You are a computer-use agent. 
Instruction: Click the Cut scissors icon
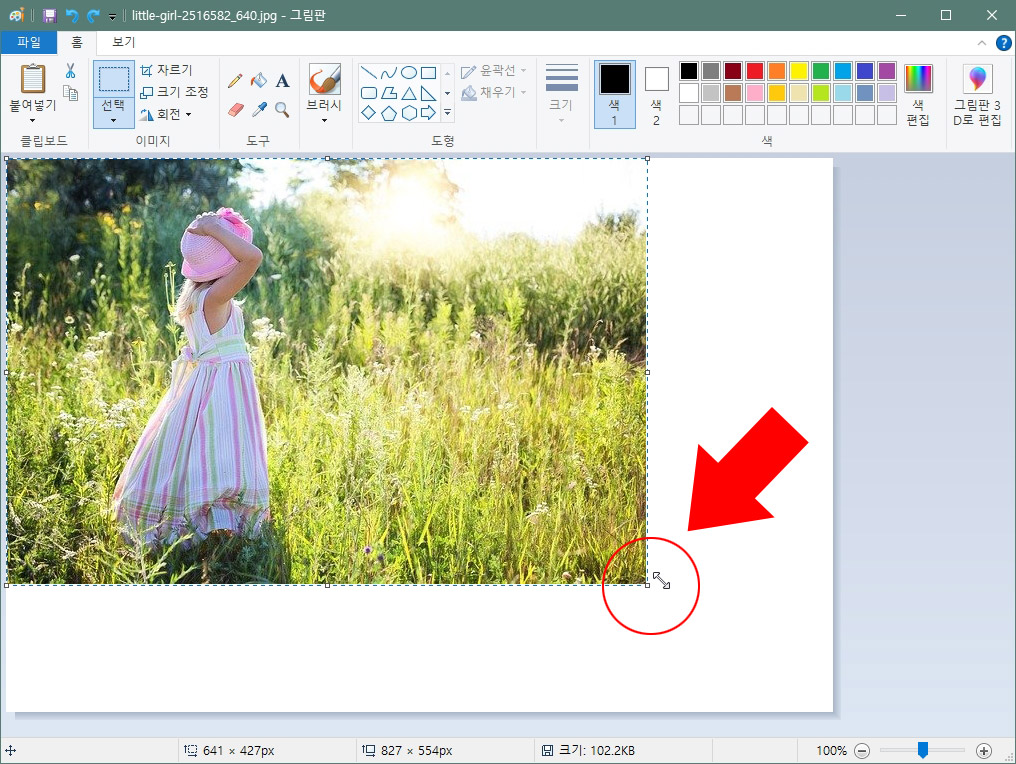(71, 71)
